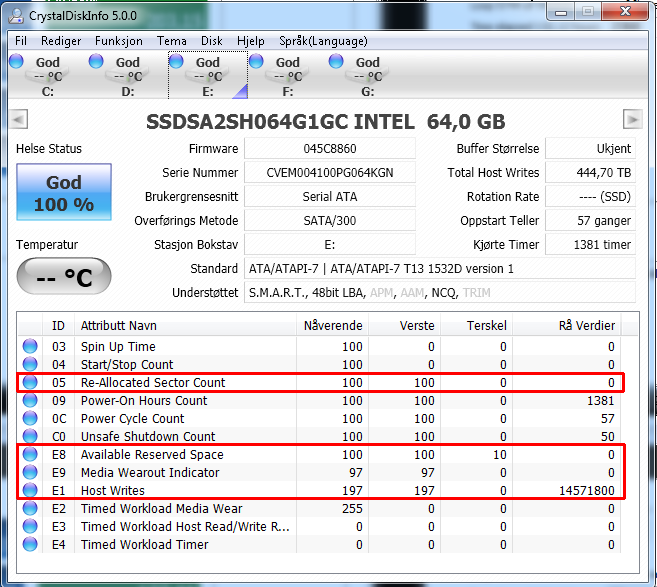Viewport: 657px width, 587px height.
Task: Select the Unsafe Shutdown Count raw value 50
Action: click(x=608, y=437)
